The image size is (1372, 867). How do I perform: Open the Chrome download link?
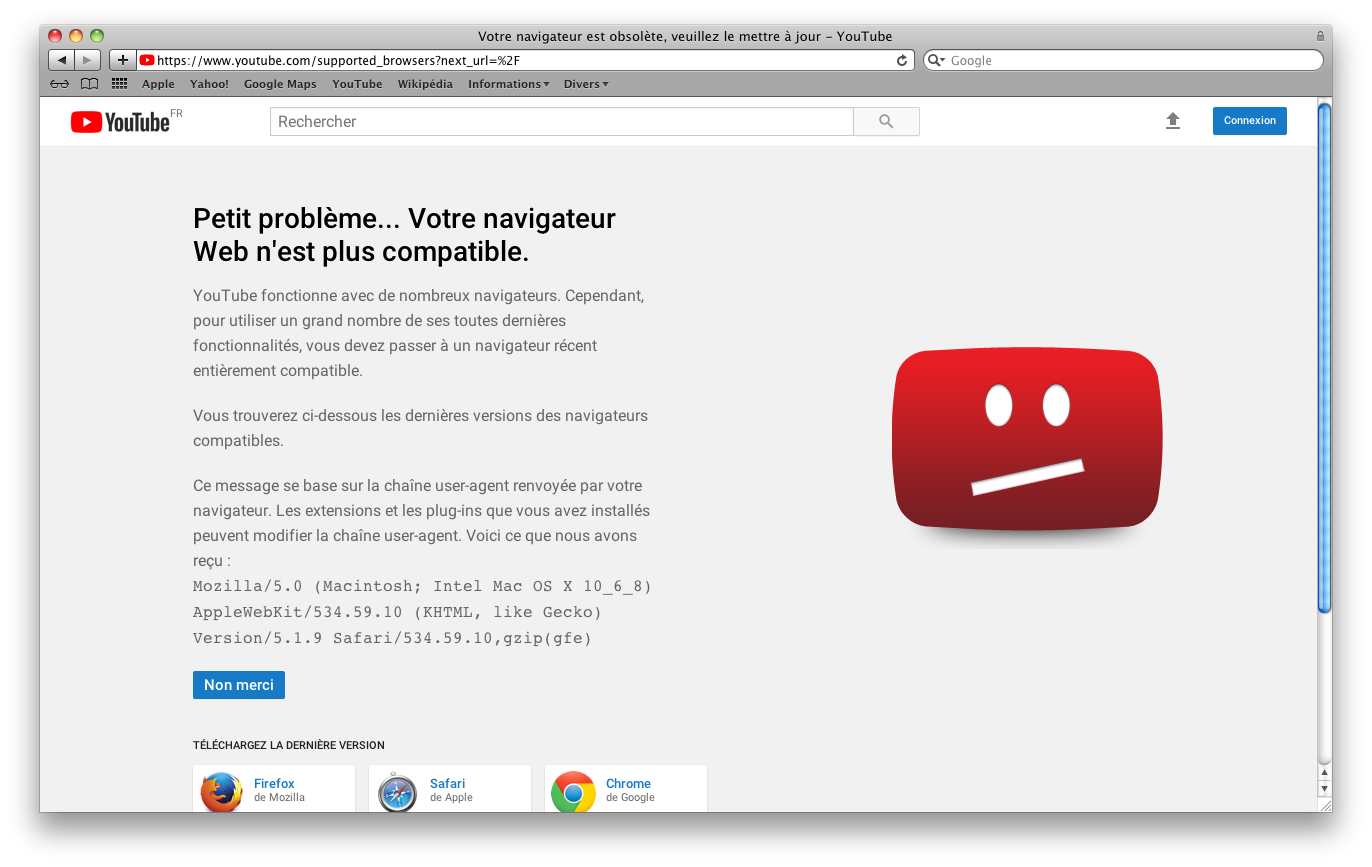(x=628, y=784)
